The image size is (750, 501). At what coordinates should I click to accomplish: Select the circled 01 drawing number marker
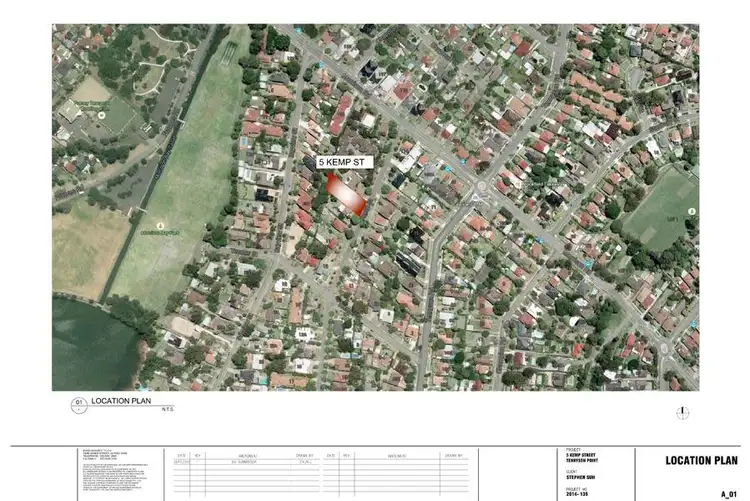click(78, 405)
